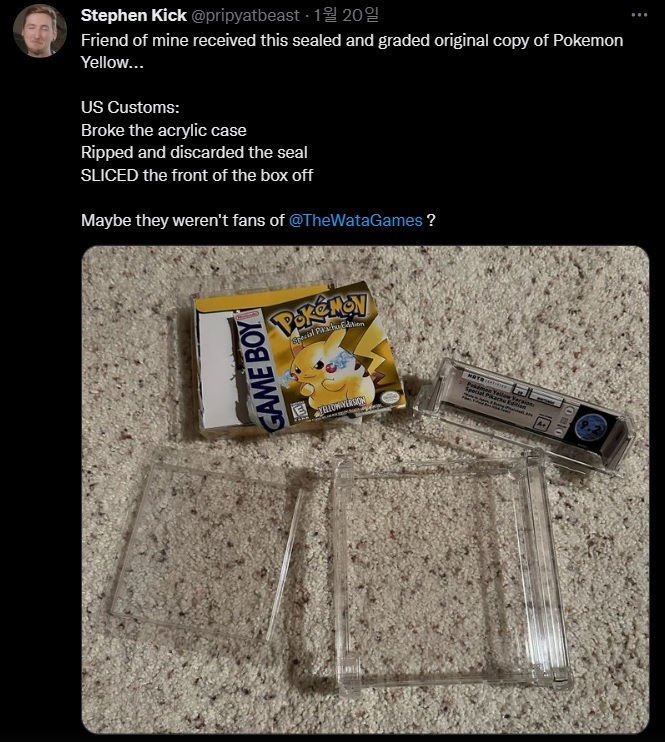Visit the @TheWataGames mention link
The height and width of the screenshot is (742, 665).
(x=355, y=221)
